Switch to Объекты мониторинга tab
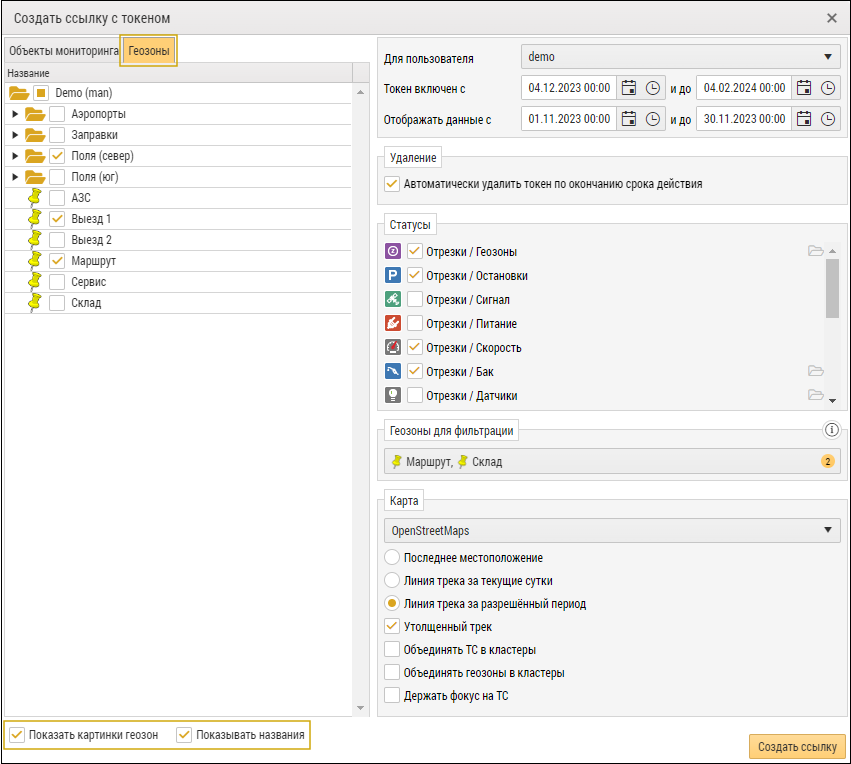Viewport: 851px width, 764px height. pos(63,51)
